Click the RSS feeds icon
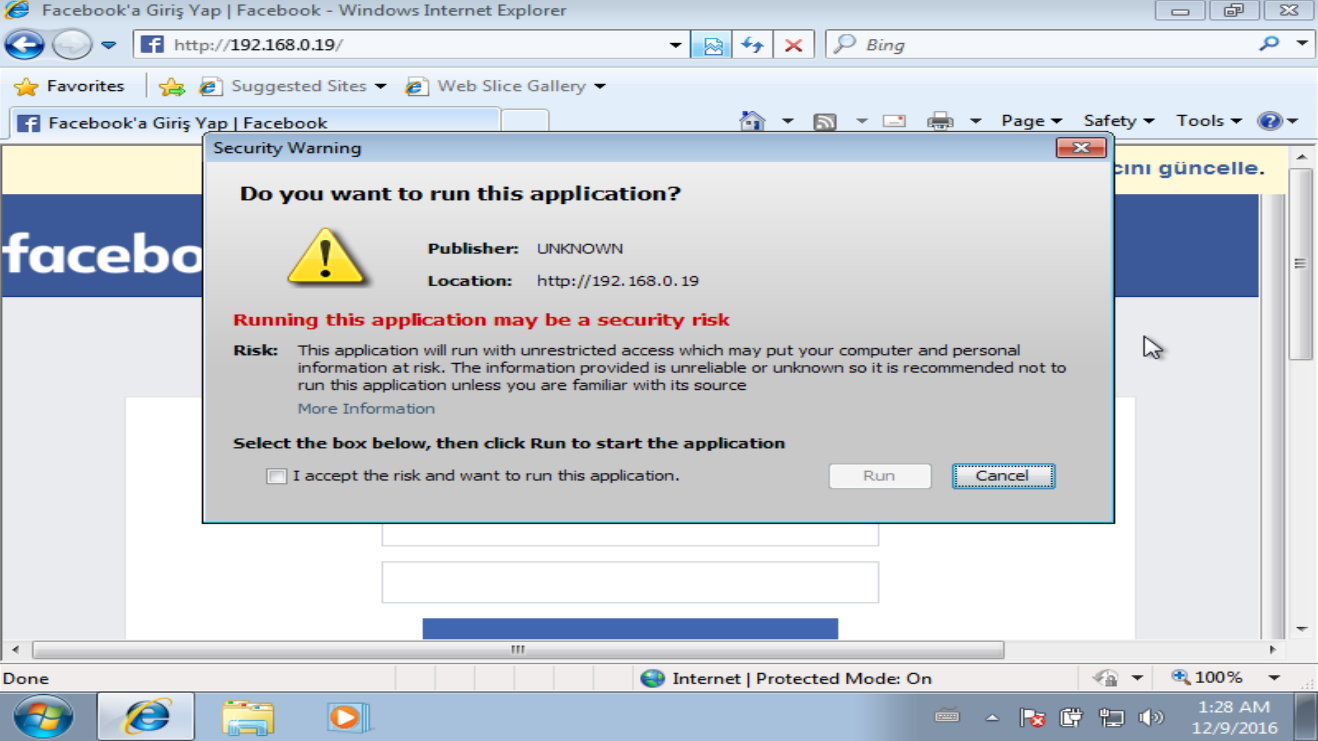 (825, 122)
